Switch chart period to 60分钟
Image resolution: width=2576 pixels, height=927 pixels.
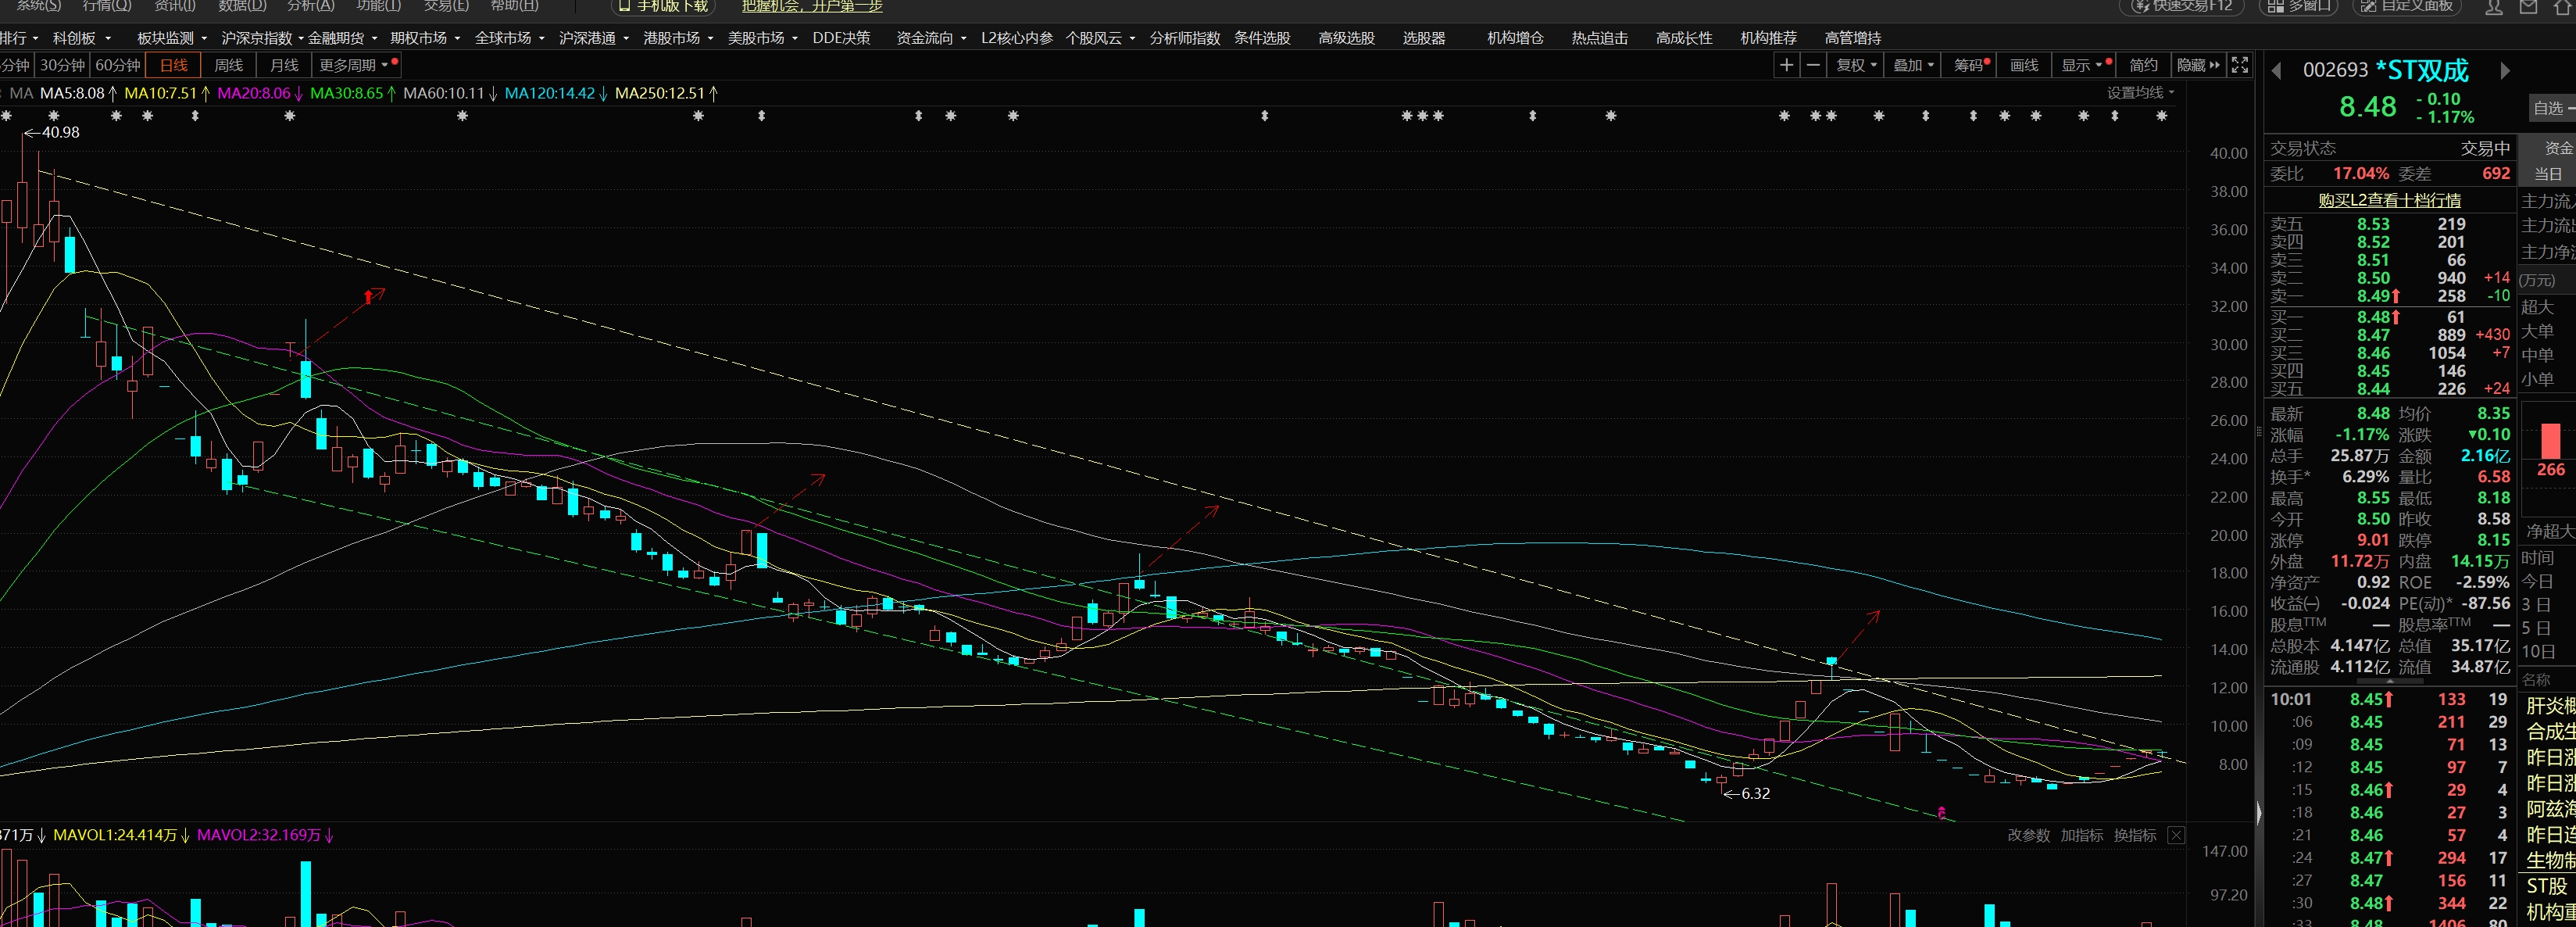click(x=117, y=65)
